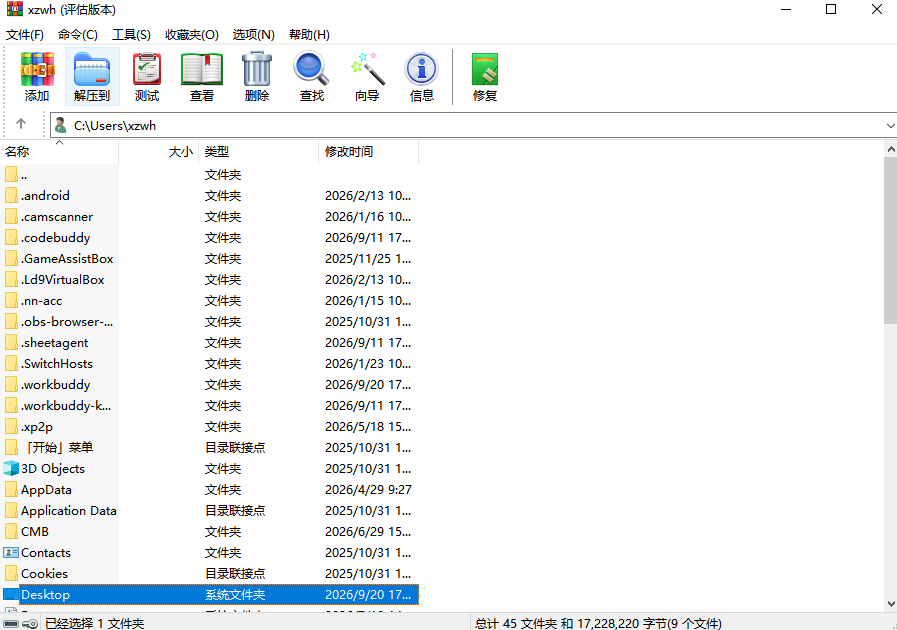The image size is (897, 630).
Task: Select the .codebuddy folder
Action: pyautogui.click(x=209, y=237)
